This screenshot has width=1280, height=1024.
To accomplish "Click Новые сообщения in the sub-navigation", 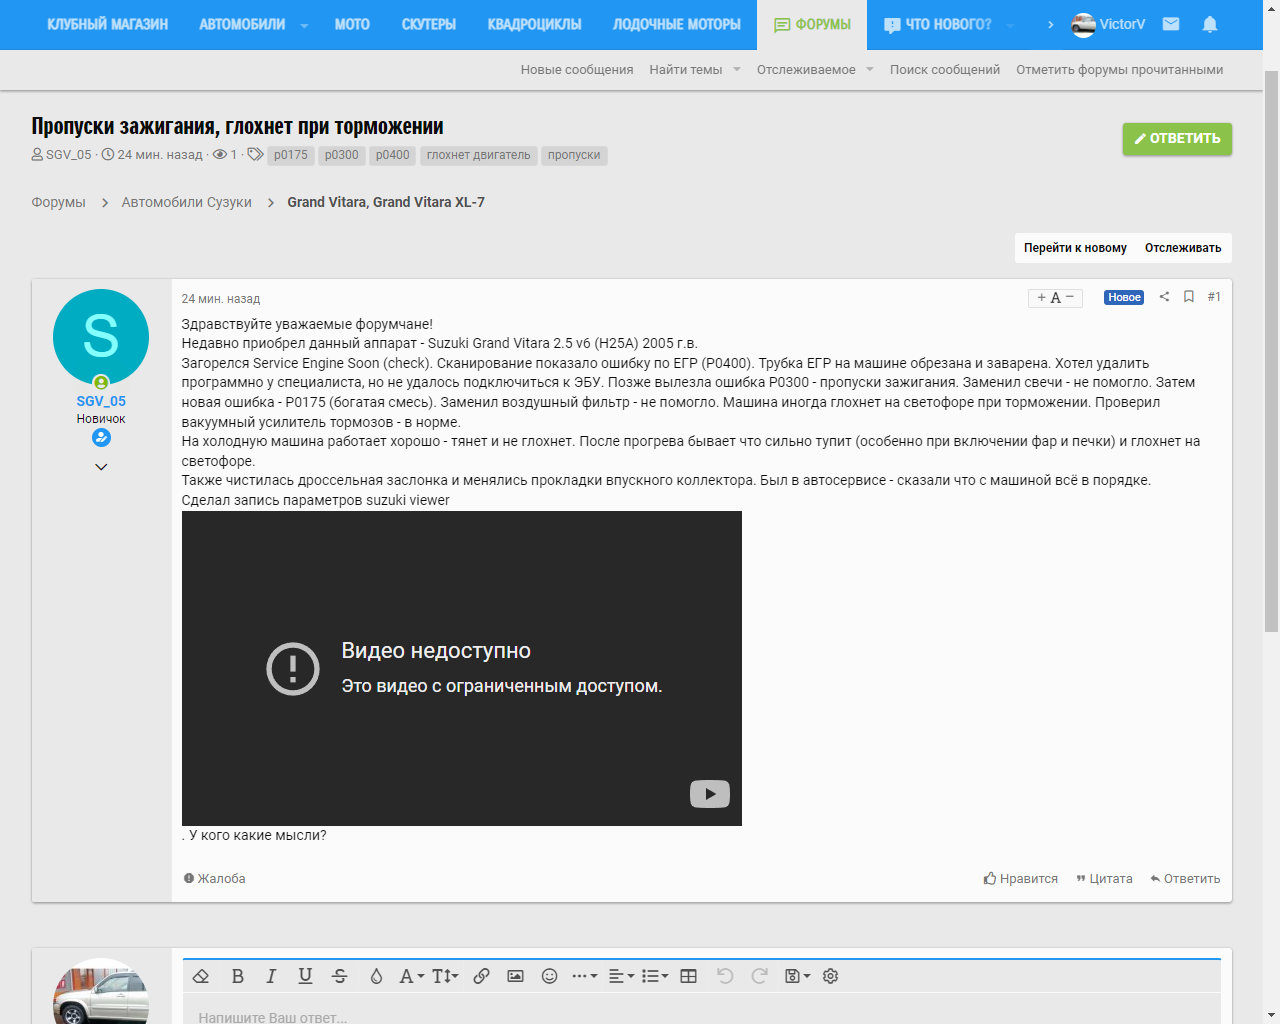I will tap(577, 70).
